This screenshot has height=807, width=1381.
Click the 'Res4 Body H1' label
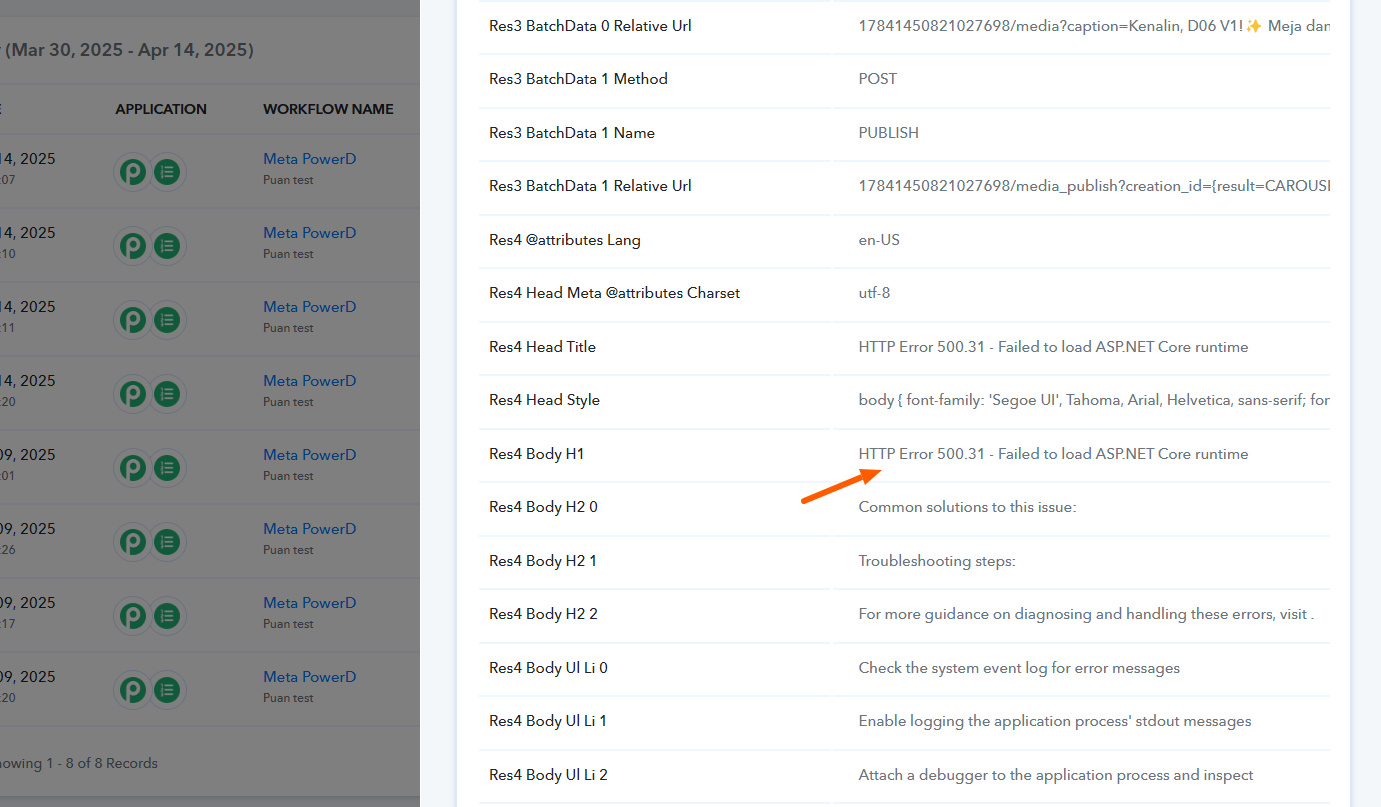click(536, 454)
